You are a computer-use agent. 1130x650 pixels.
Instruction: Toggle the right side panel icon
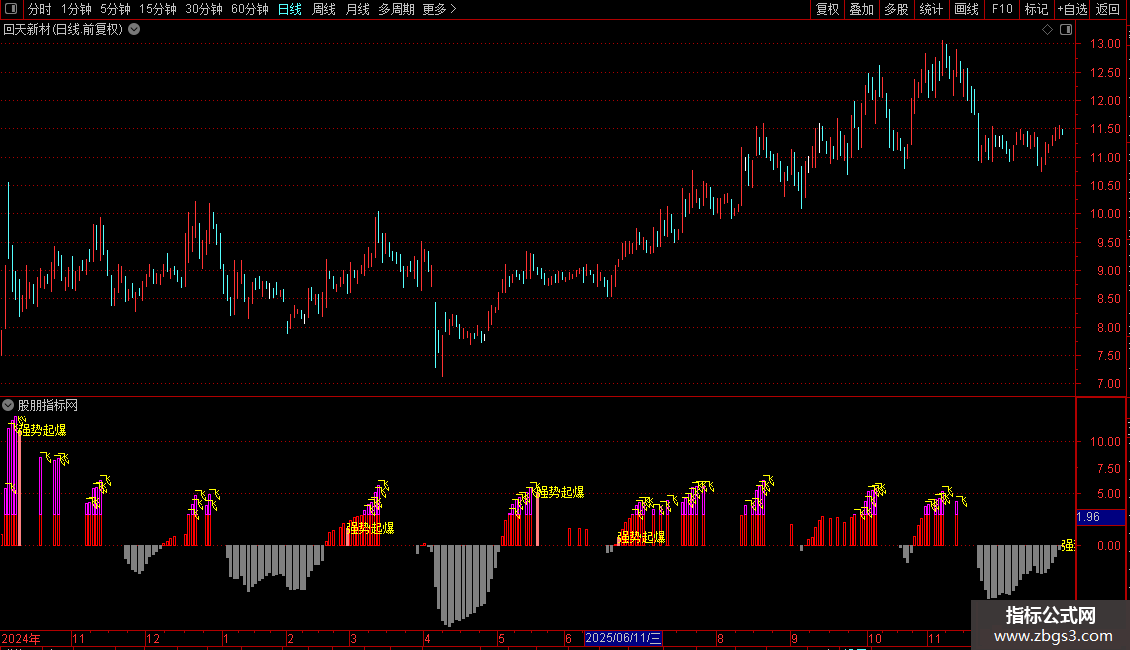1066,30
